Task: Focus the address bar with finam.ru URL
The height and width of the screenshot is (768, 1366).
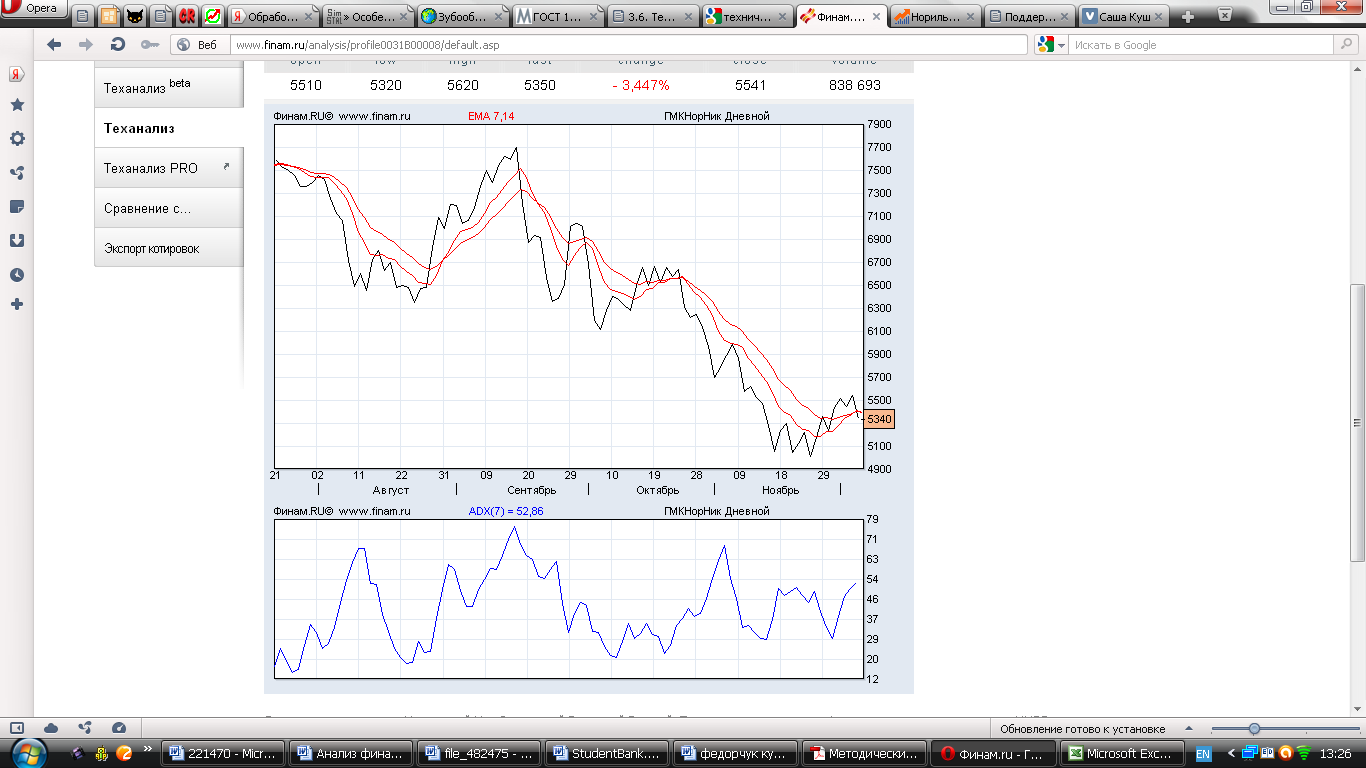Action: point(628,45)
